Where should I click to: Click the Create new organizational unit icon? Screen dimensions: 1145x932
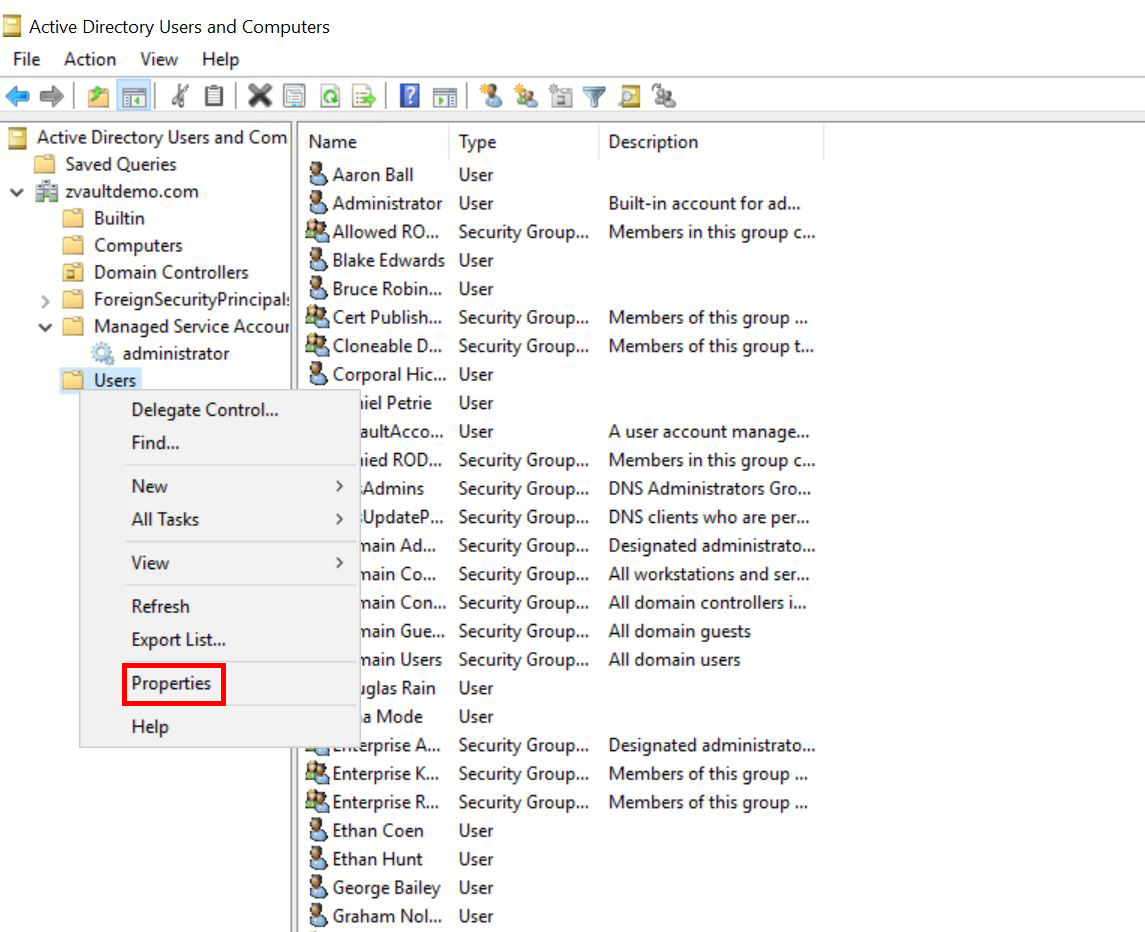click(560, 96)
